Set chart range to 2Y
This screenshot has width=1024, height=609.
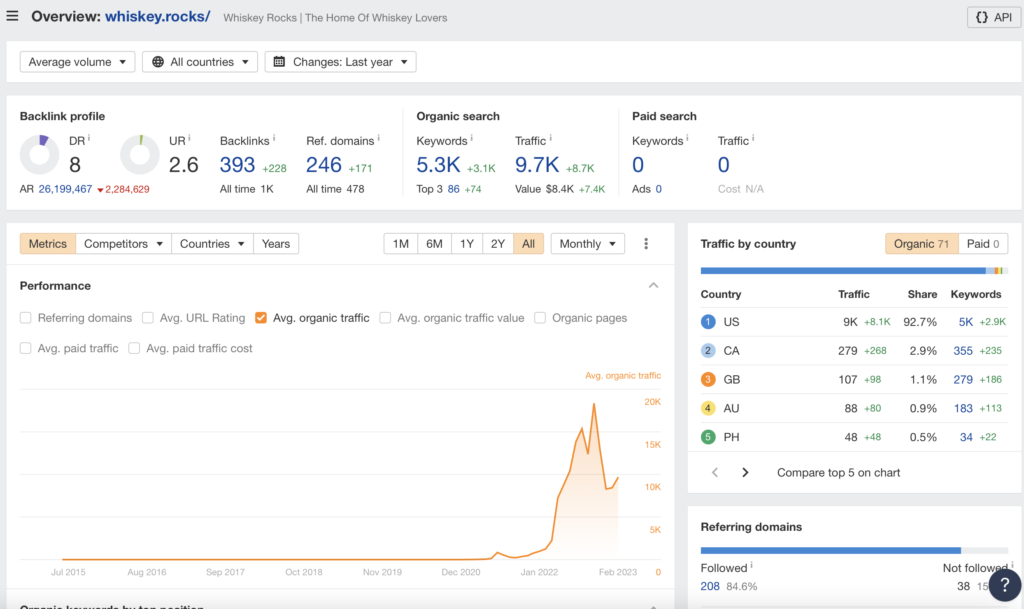point(498,243)
